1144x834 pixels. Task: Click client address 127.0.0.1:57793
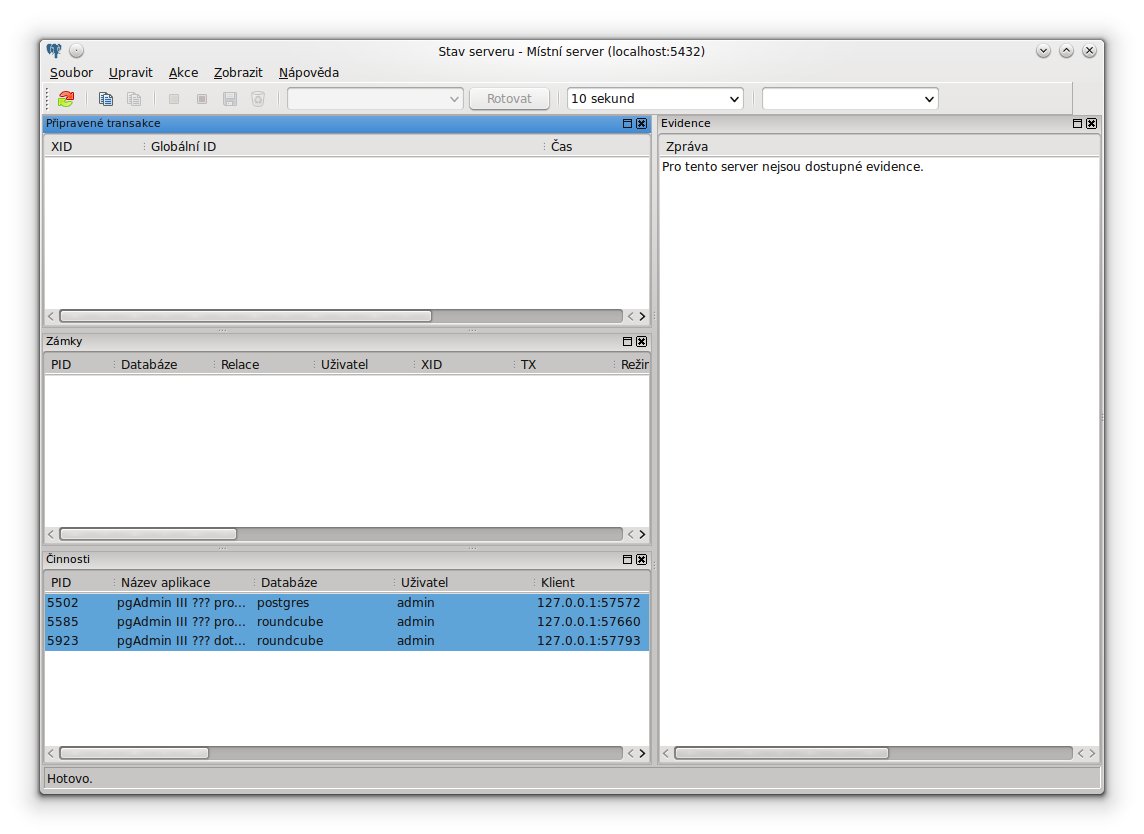[x=588, y=641]
